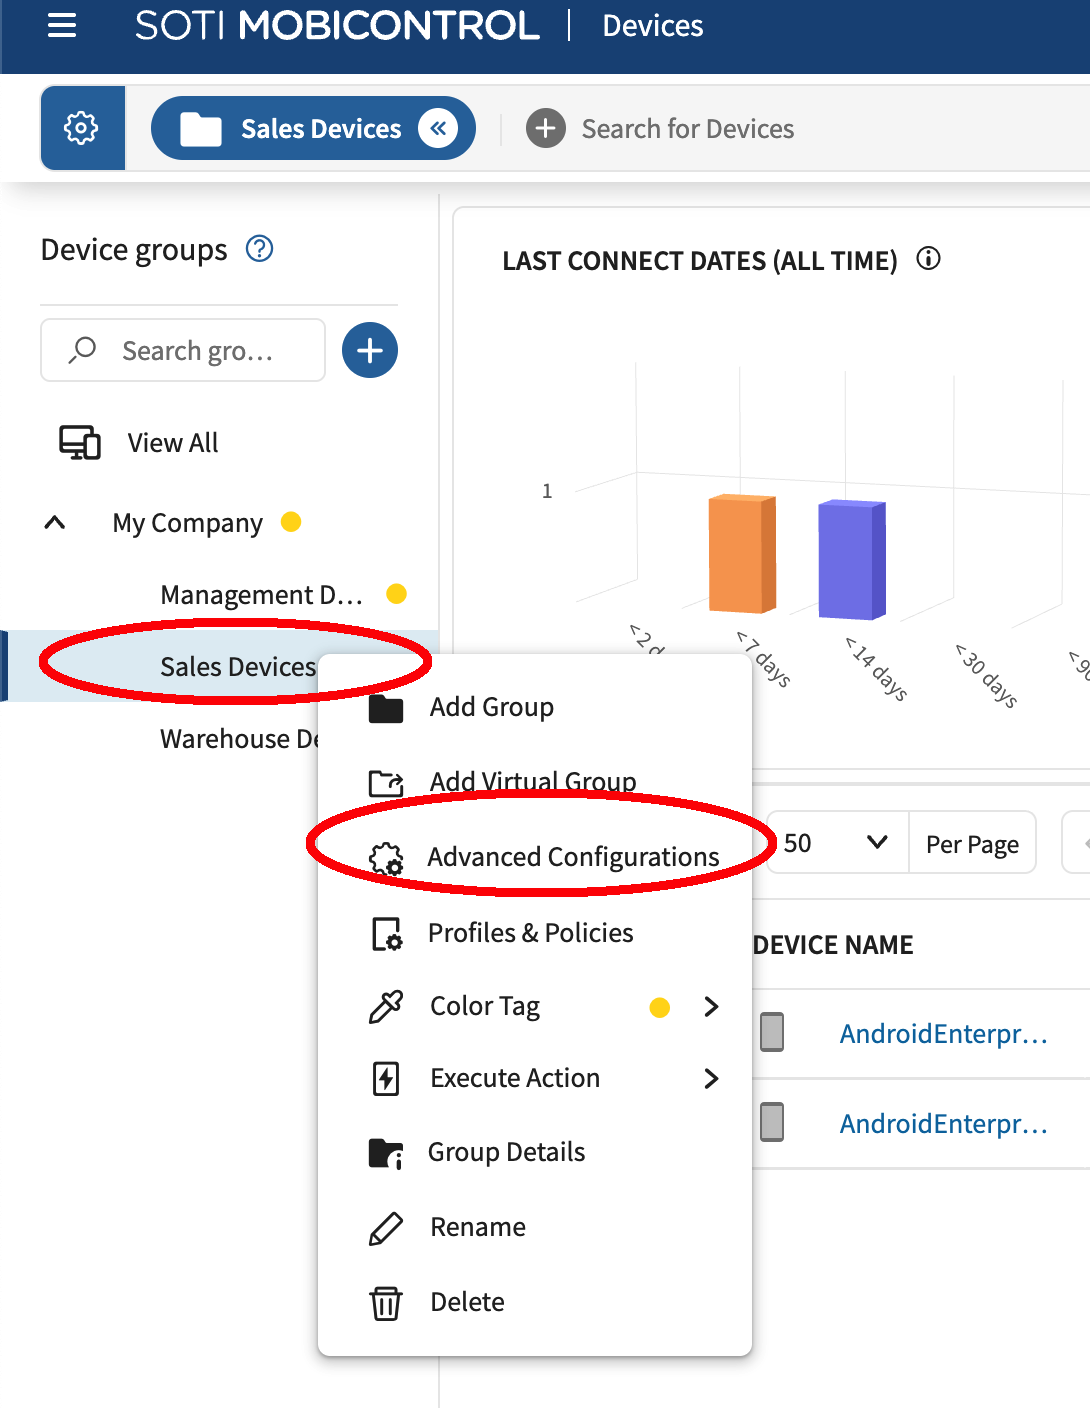The height and width of the screenshot is (1408, 1090).
Task: Choose Group Details from context menu
Action: [535, 1152]
